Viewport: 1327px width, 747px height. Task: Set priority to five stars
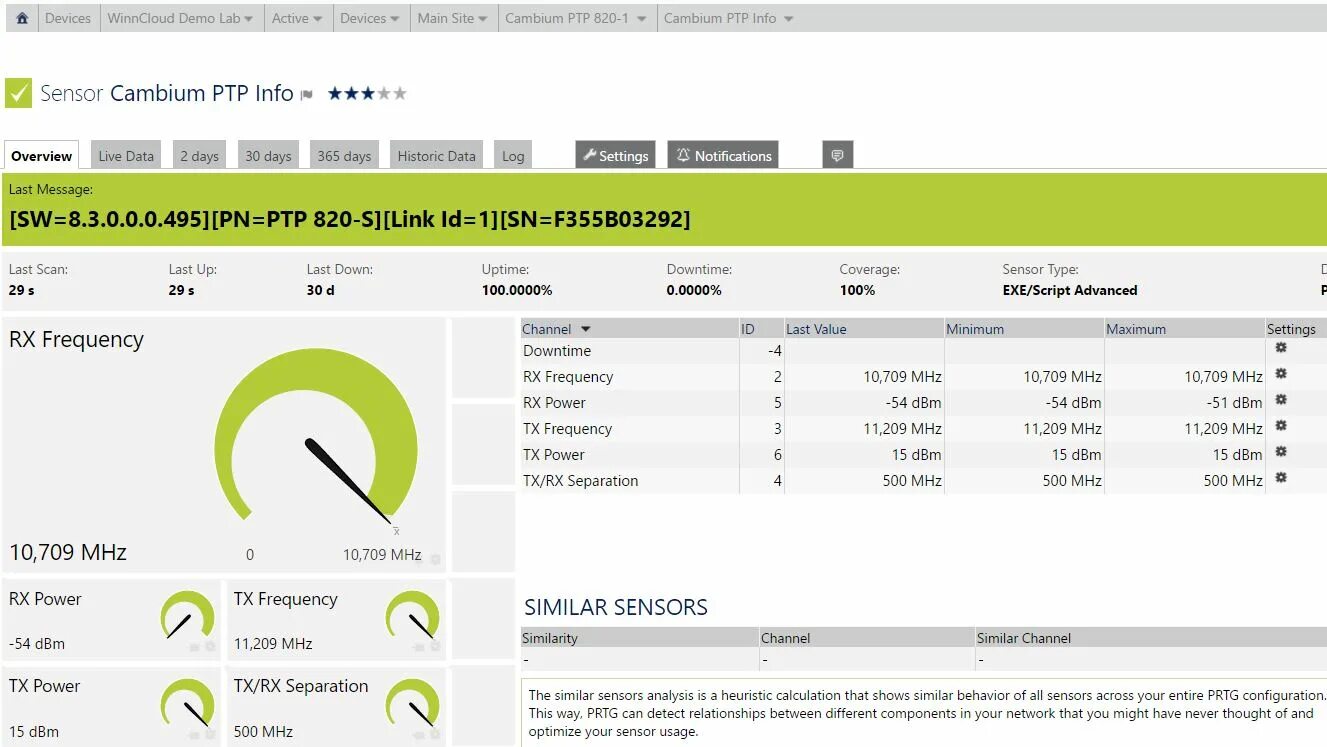400,93
